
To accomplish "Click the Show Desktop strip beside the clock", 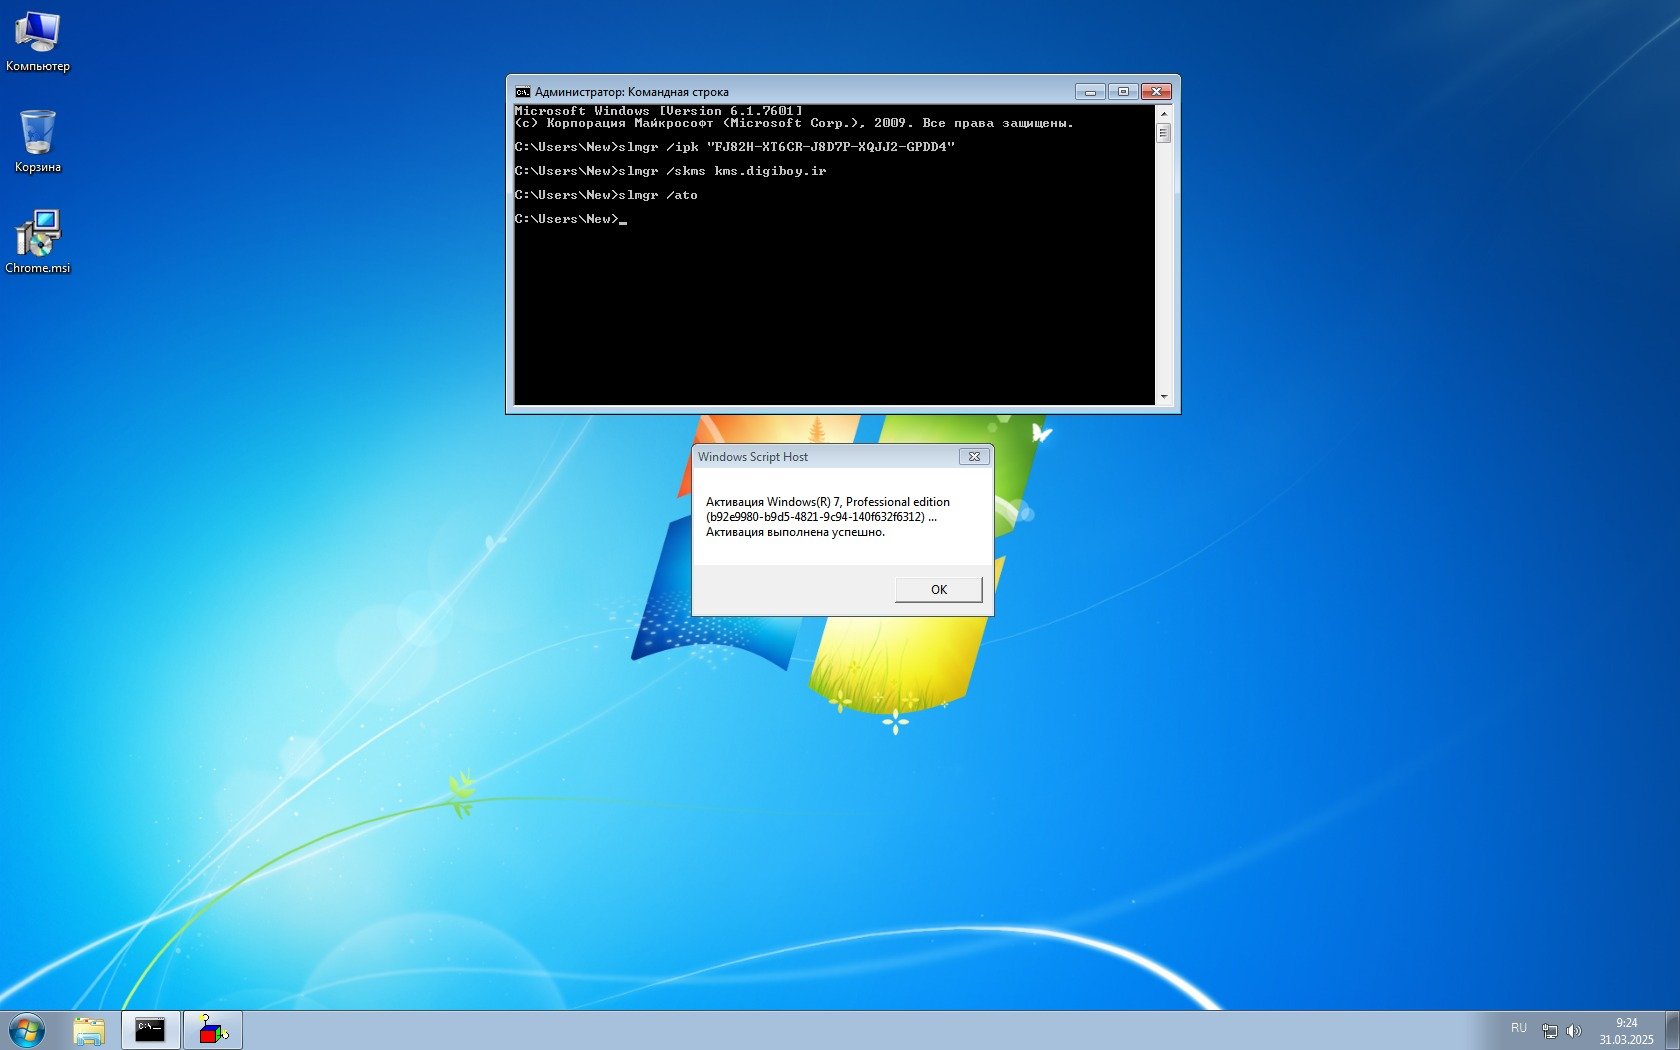I will tap(1672, 1030).
